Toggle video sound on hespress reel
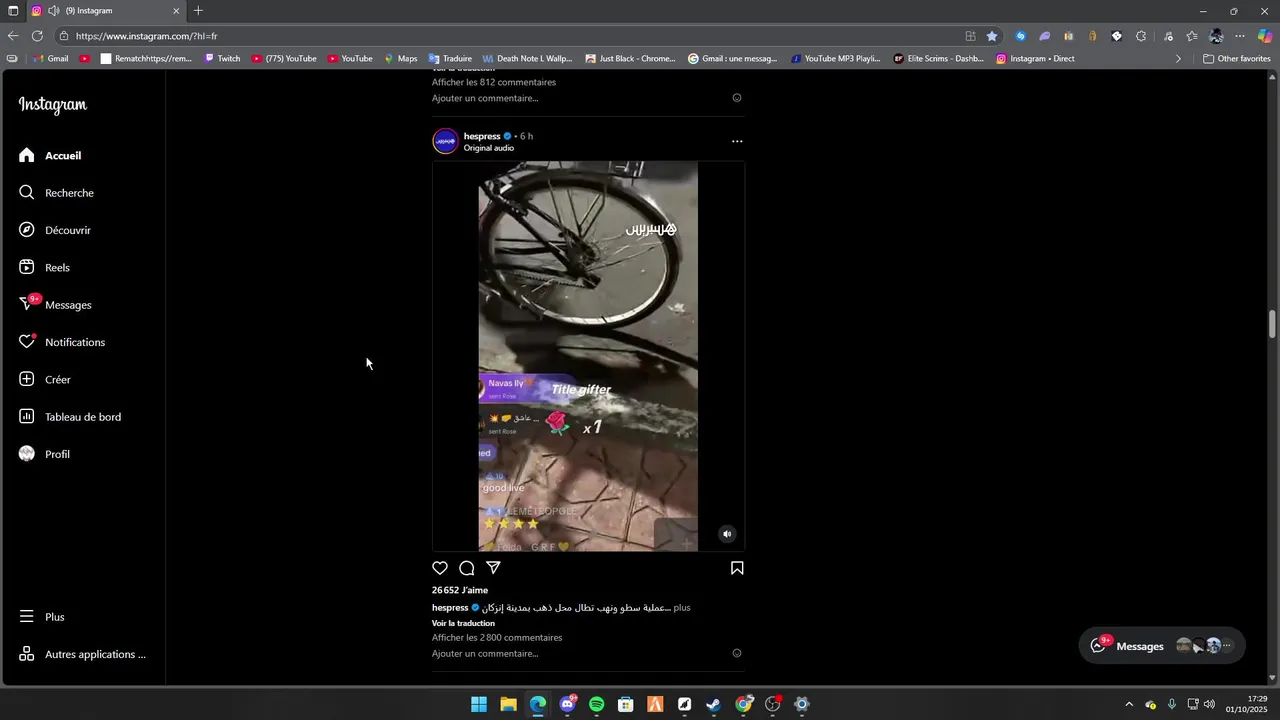Image resolution: width=1280 pixels, height=720 pixels. click(727, 534)
